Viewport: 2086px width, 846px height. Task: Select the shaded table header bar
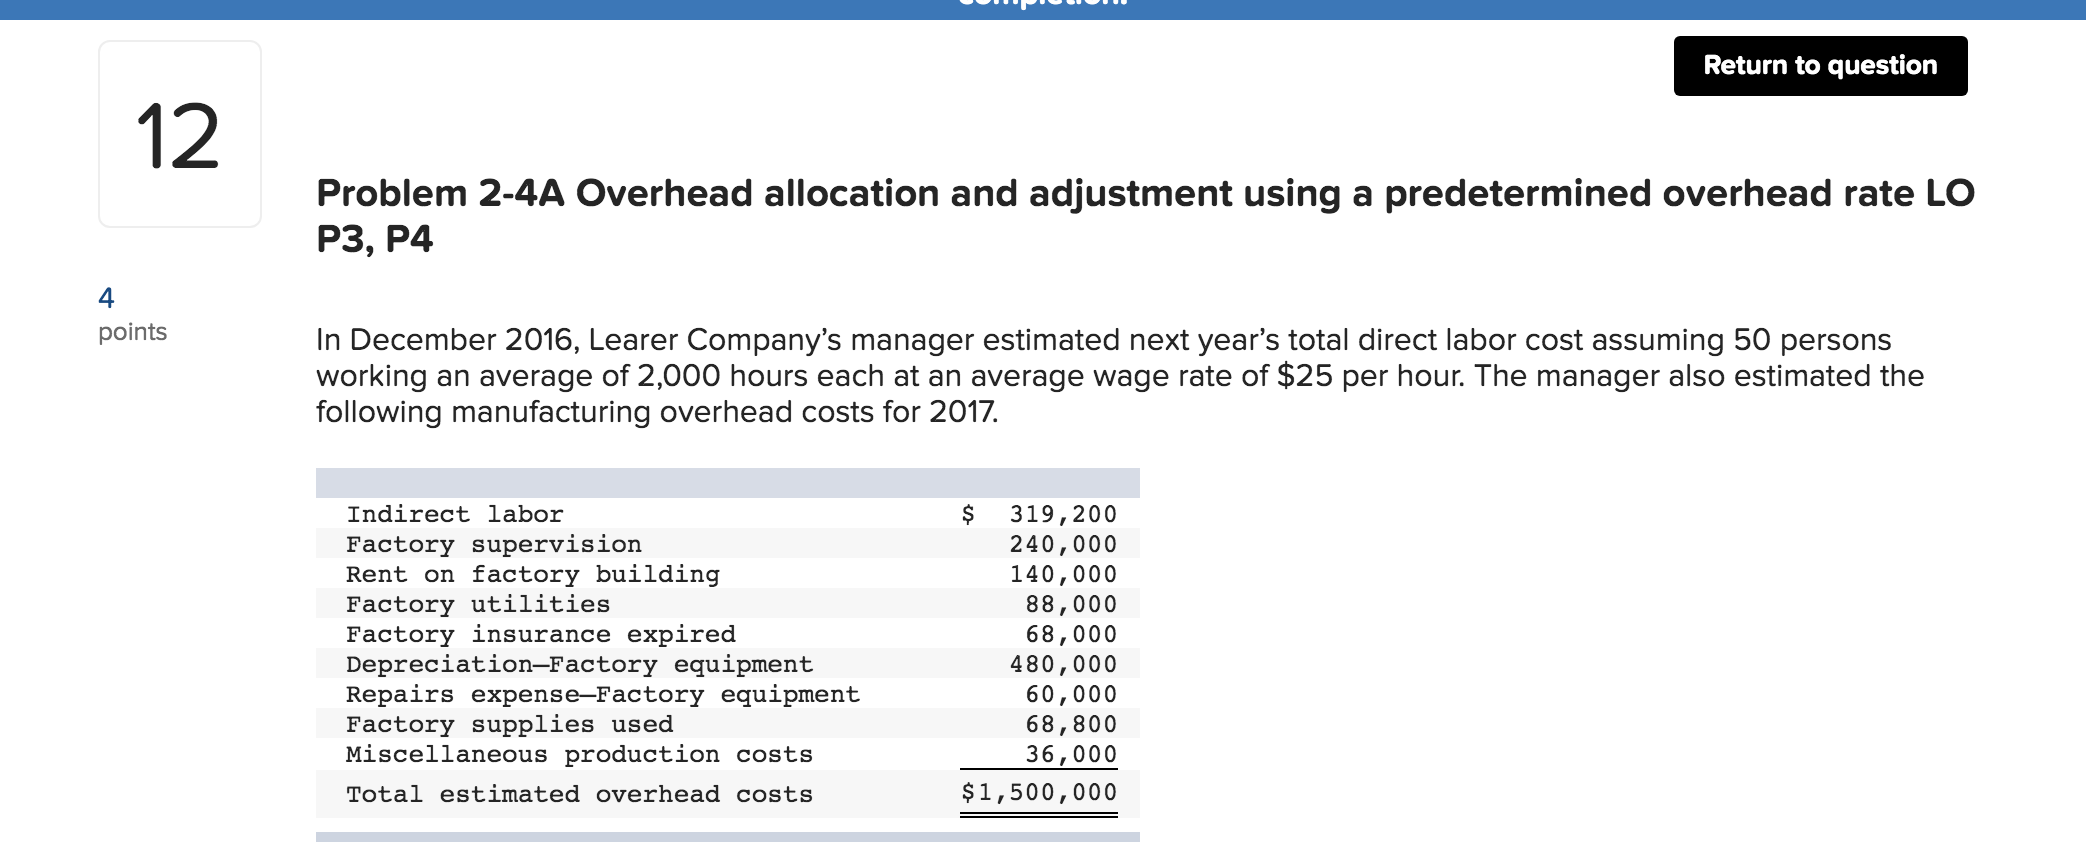coord(728,482)
